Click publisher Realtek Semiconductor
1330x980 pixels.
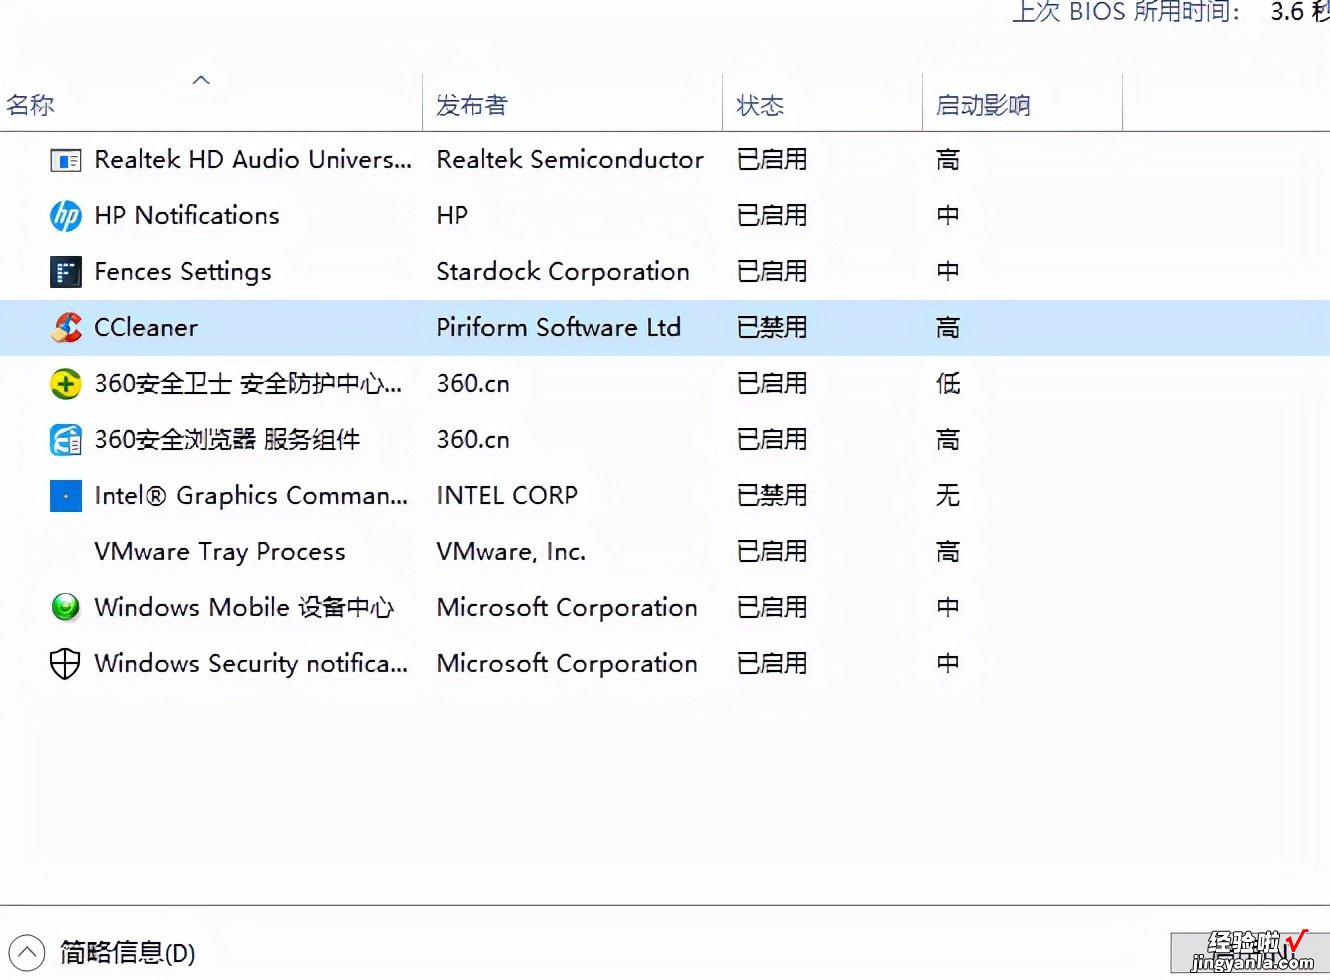tap(570, 160)
